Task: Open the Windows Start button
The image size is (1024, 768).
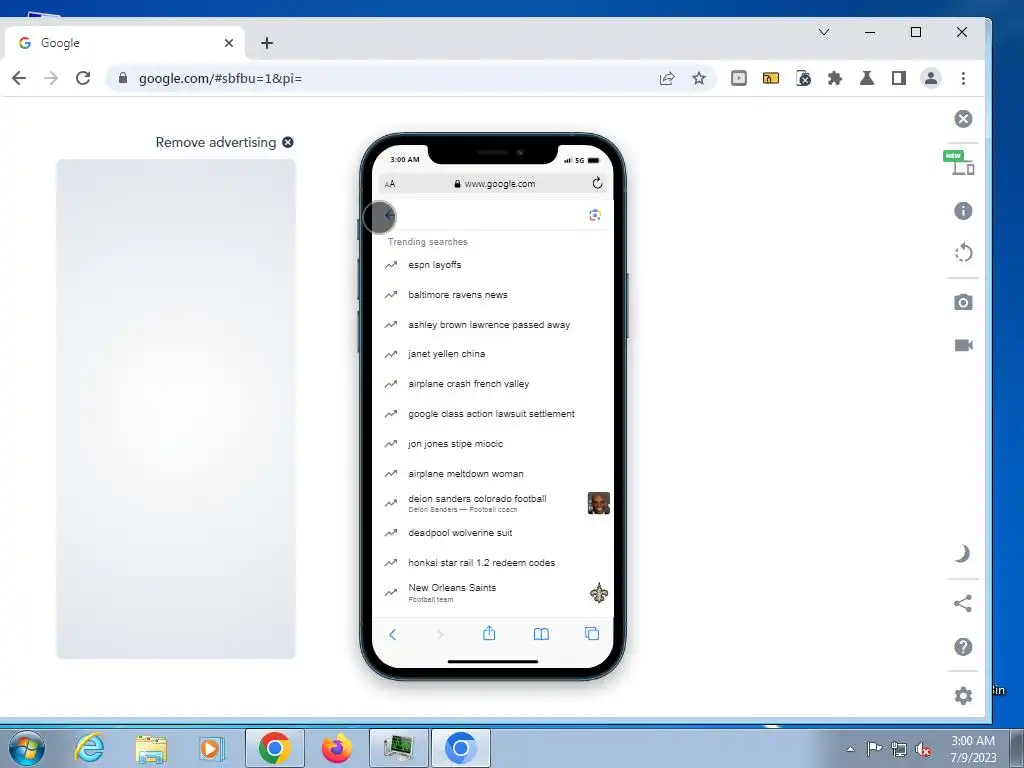Action: coord(27,748)
